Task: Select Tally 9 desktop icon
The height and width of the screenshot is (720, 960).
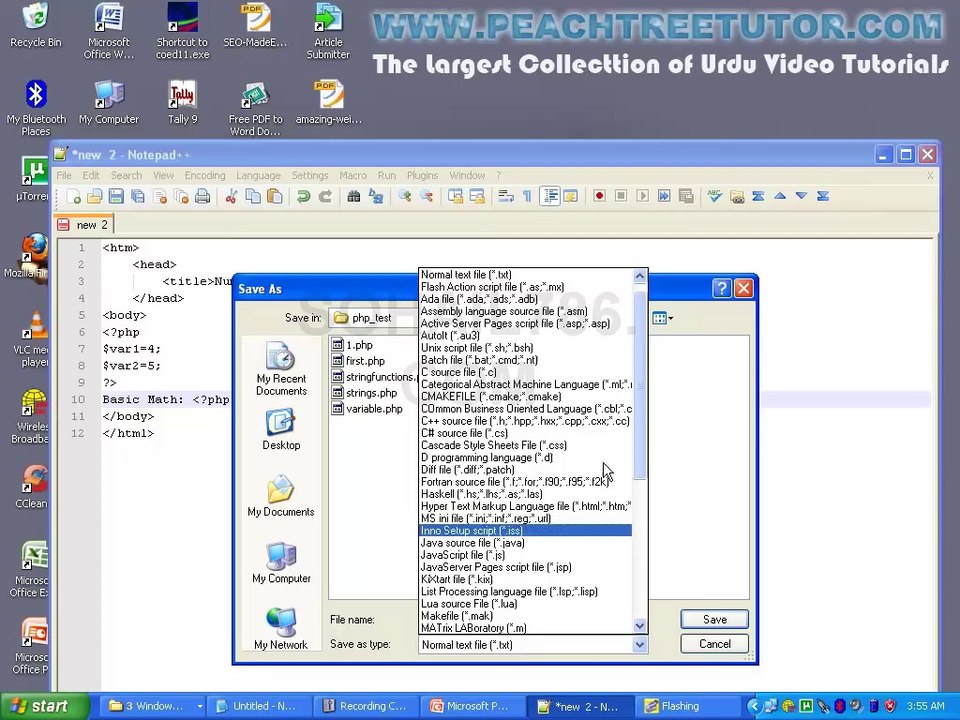Action: (x=182, y=102)
